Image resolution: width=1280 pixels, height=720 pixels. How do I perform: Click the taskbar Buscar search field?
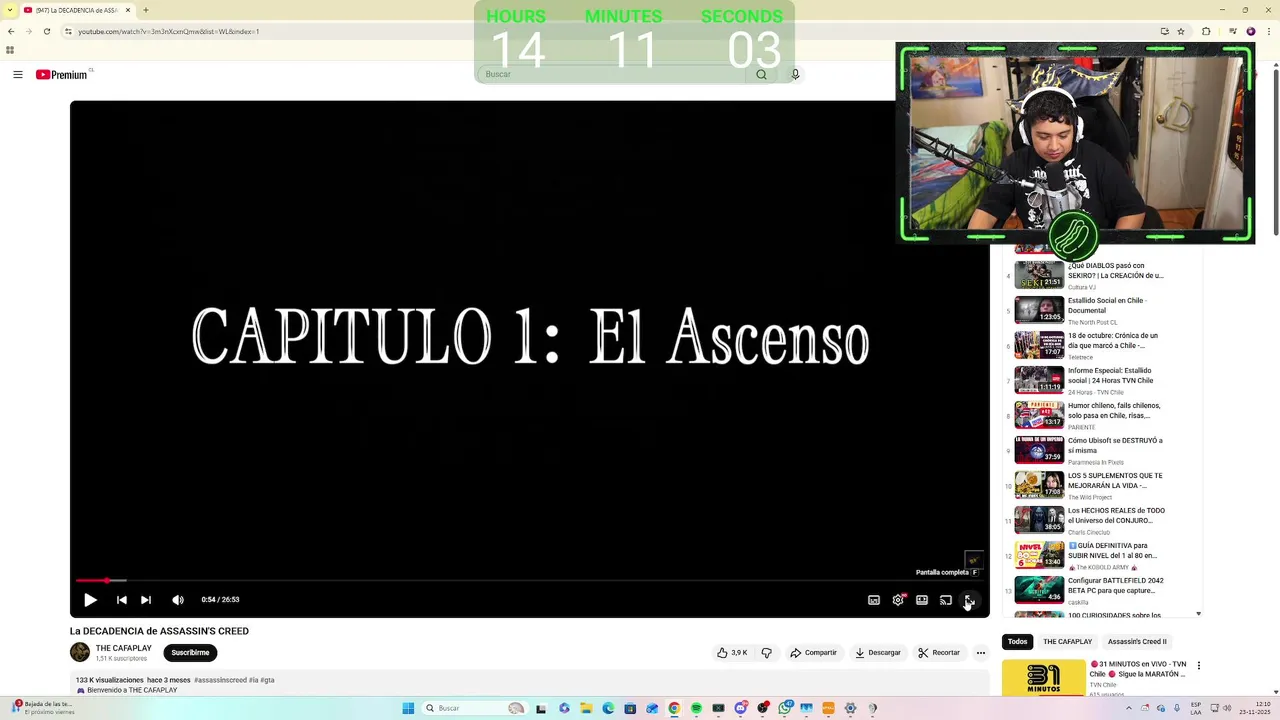pos(474,708)
